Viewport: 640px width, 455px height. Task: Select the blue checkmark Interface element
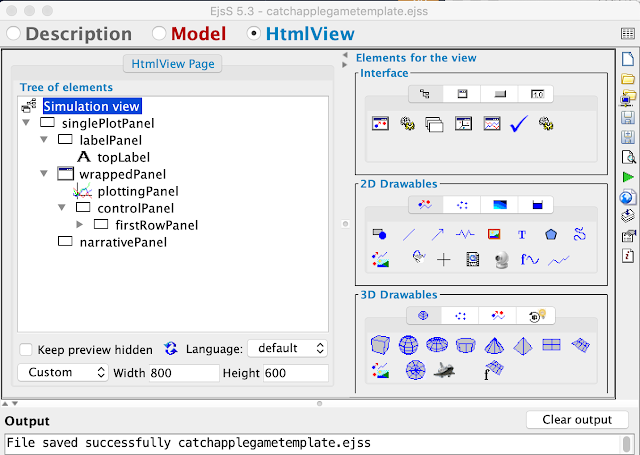click(x=518, y=123)
